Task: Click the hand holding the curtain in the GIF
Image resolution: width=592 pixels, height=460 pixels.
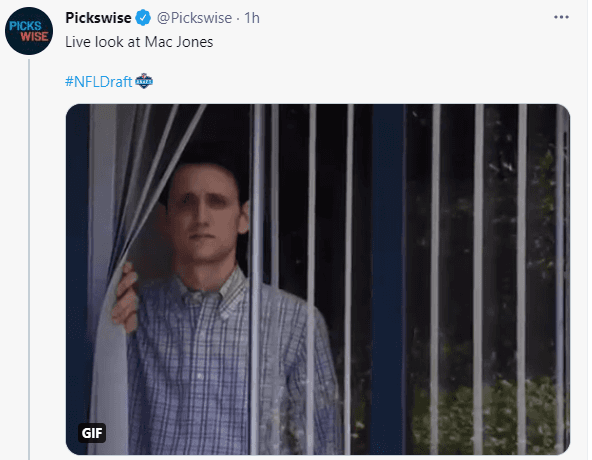Action: 125,298
